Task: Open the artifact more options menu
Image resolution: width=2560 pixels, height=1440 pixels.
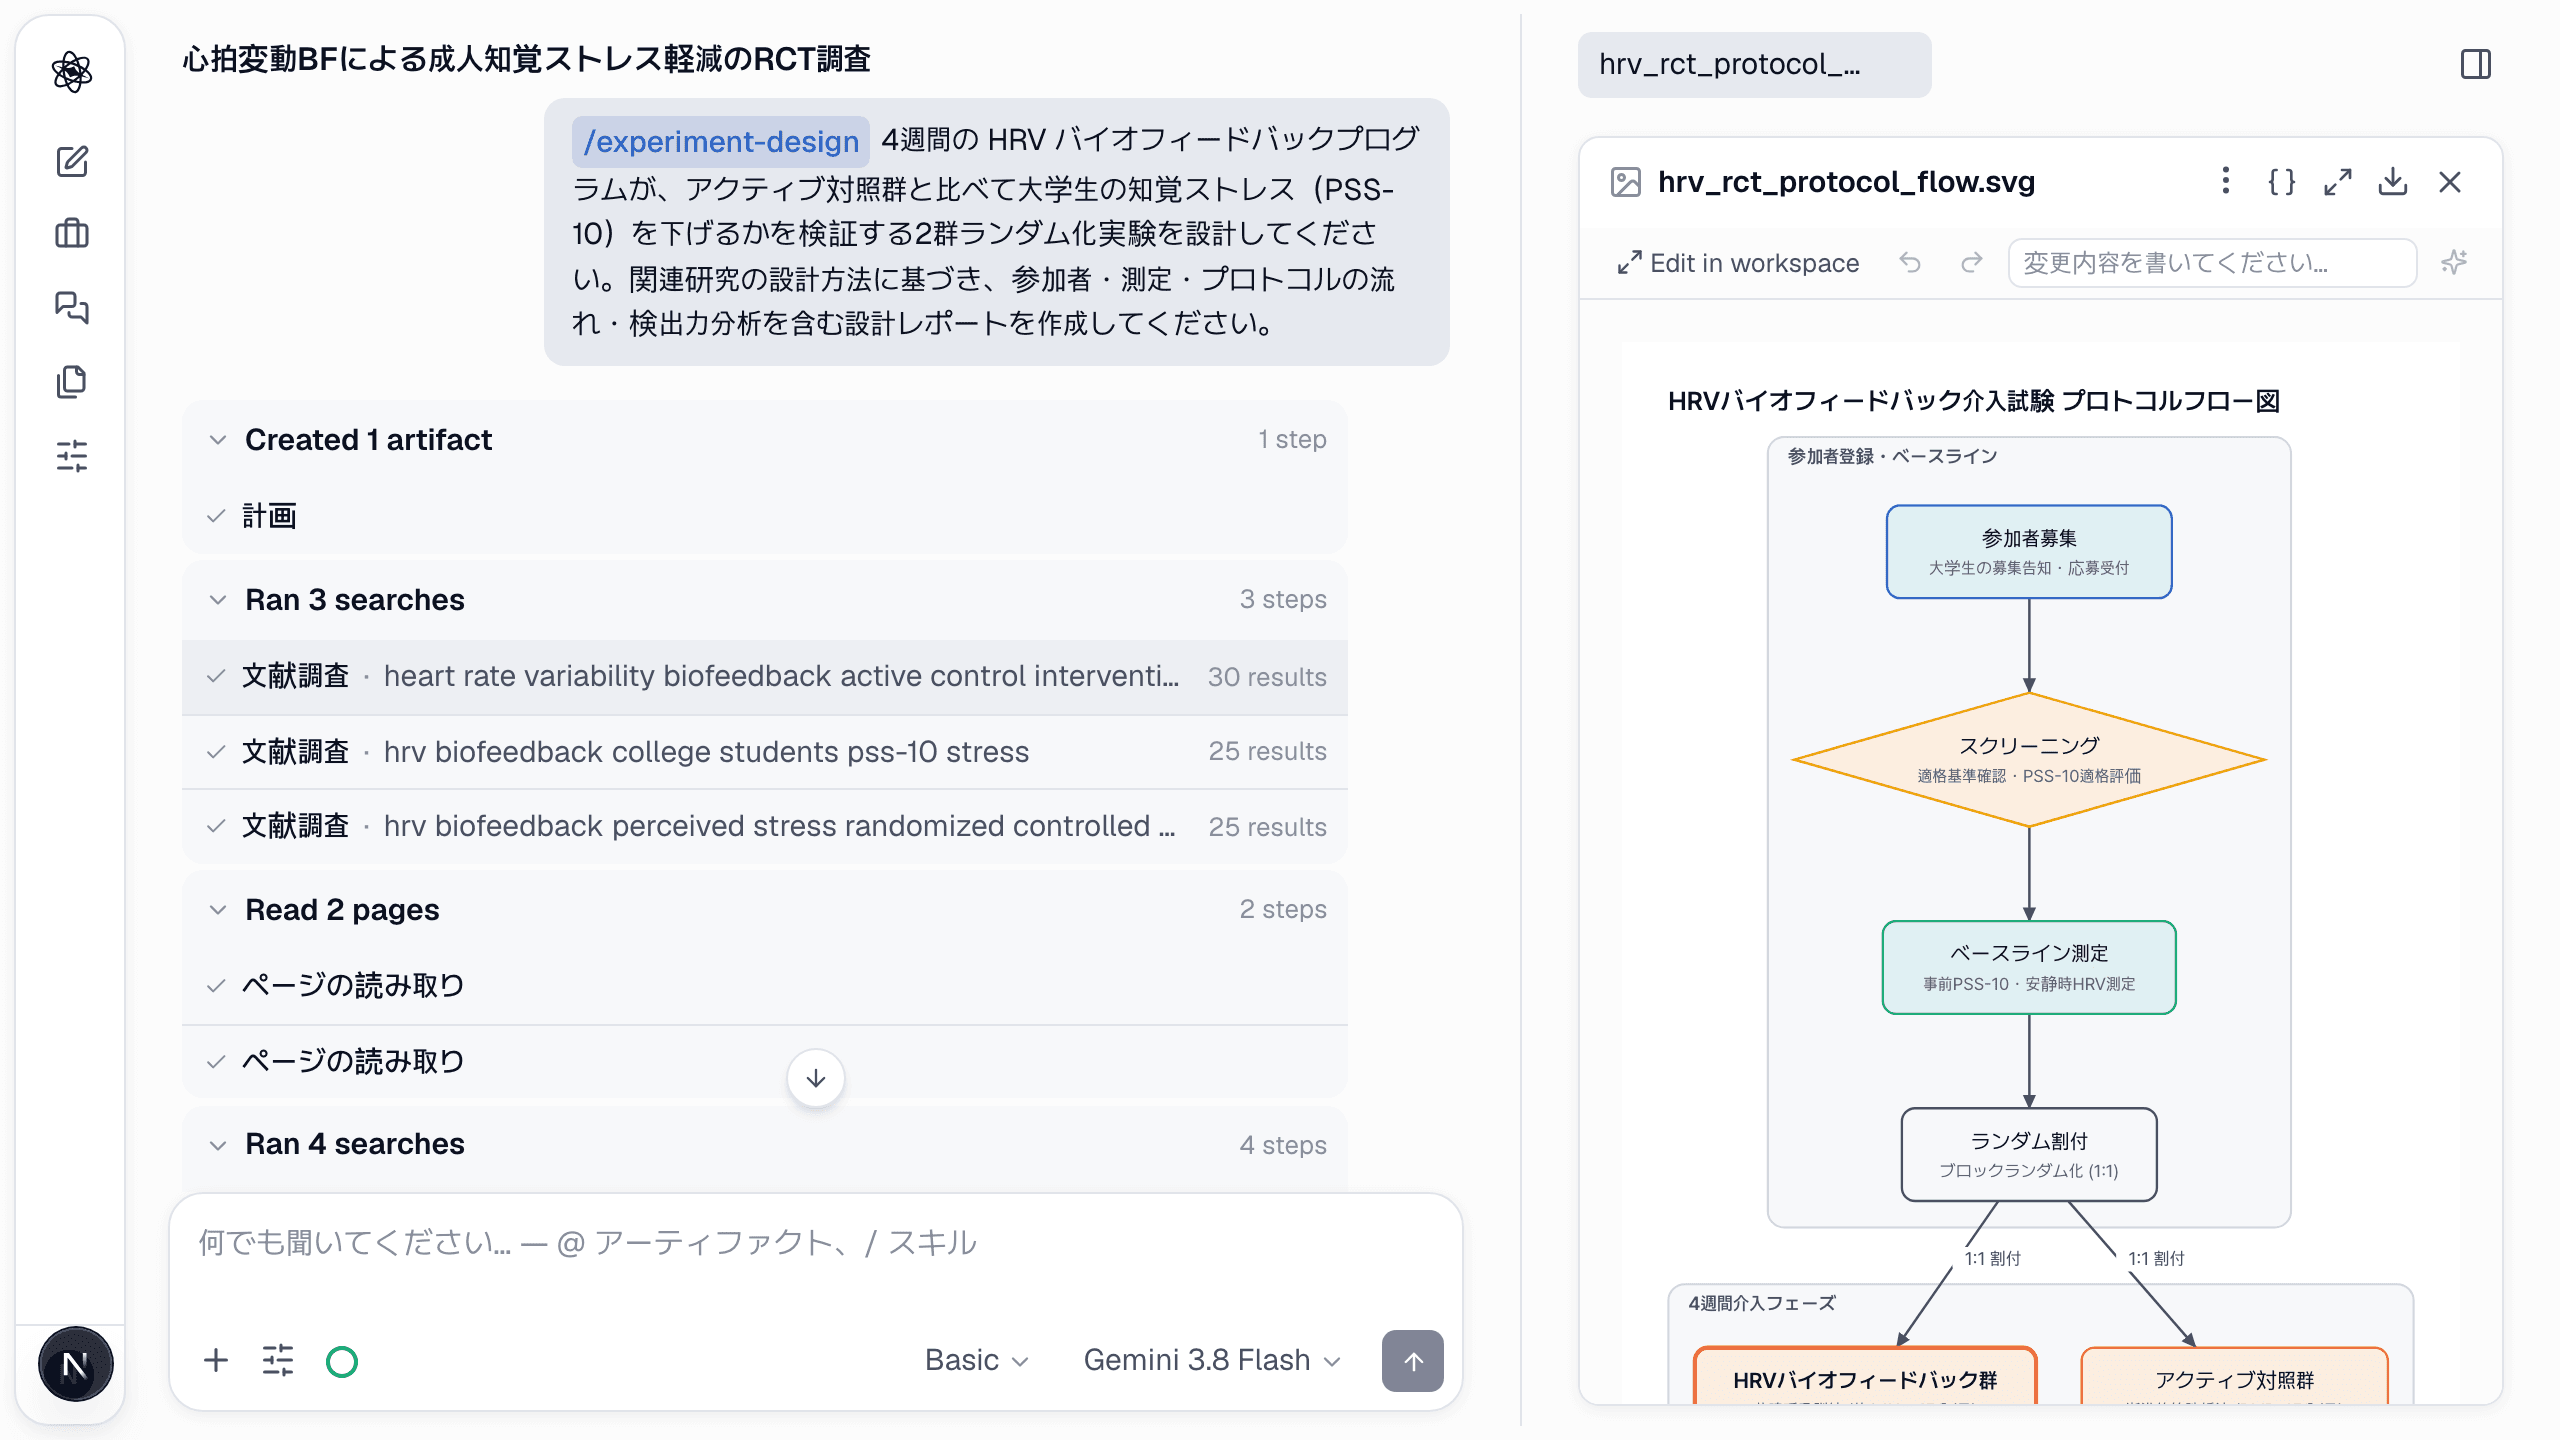Action: [2225, 182]
